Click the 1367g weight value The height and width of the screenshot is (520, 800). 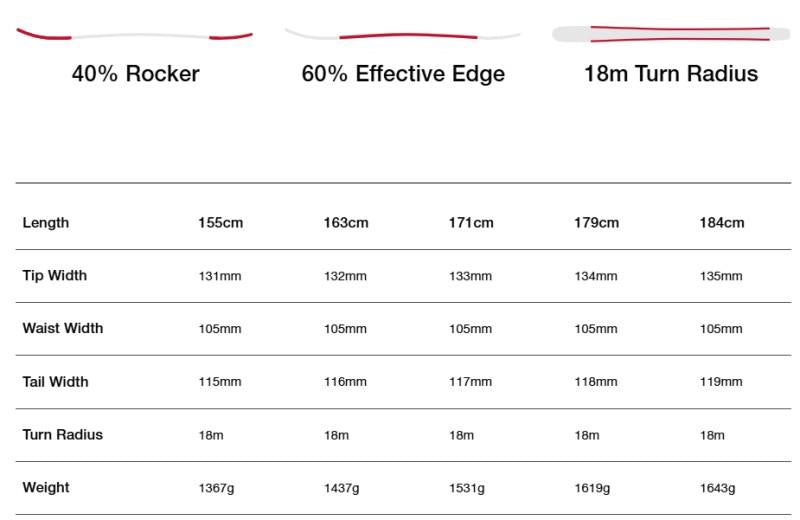point(216,488)
